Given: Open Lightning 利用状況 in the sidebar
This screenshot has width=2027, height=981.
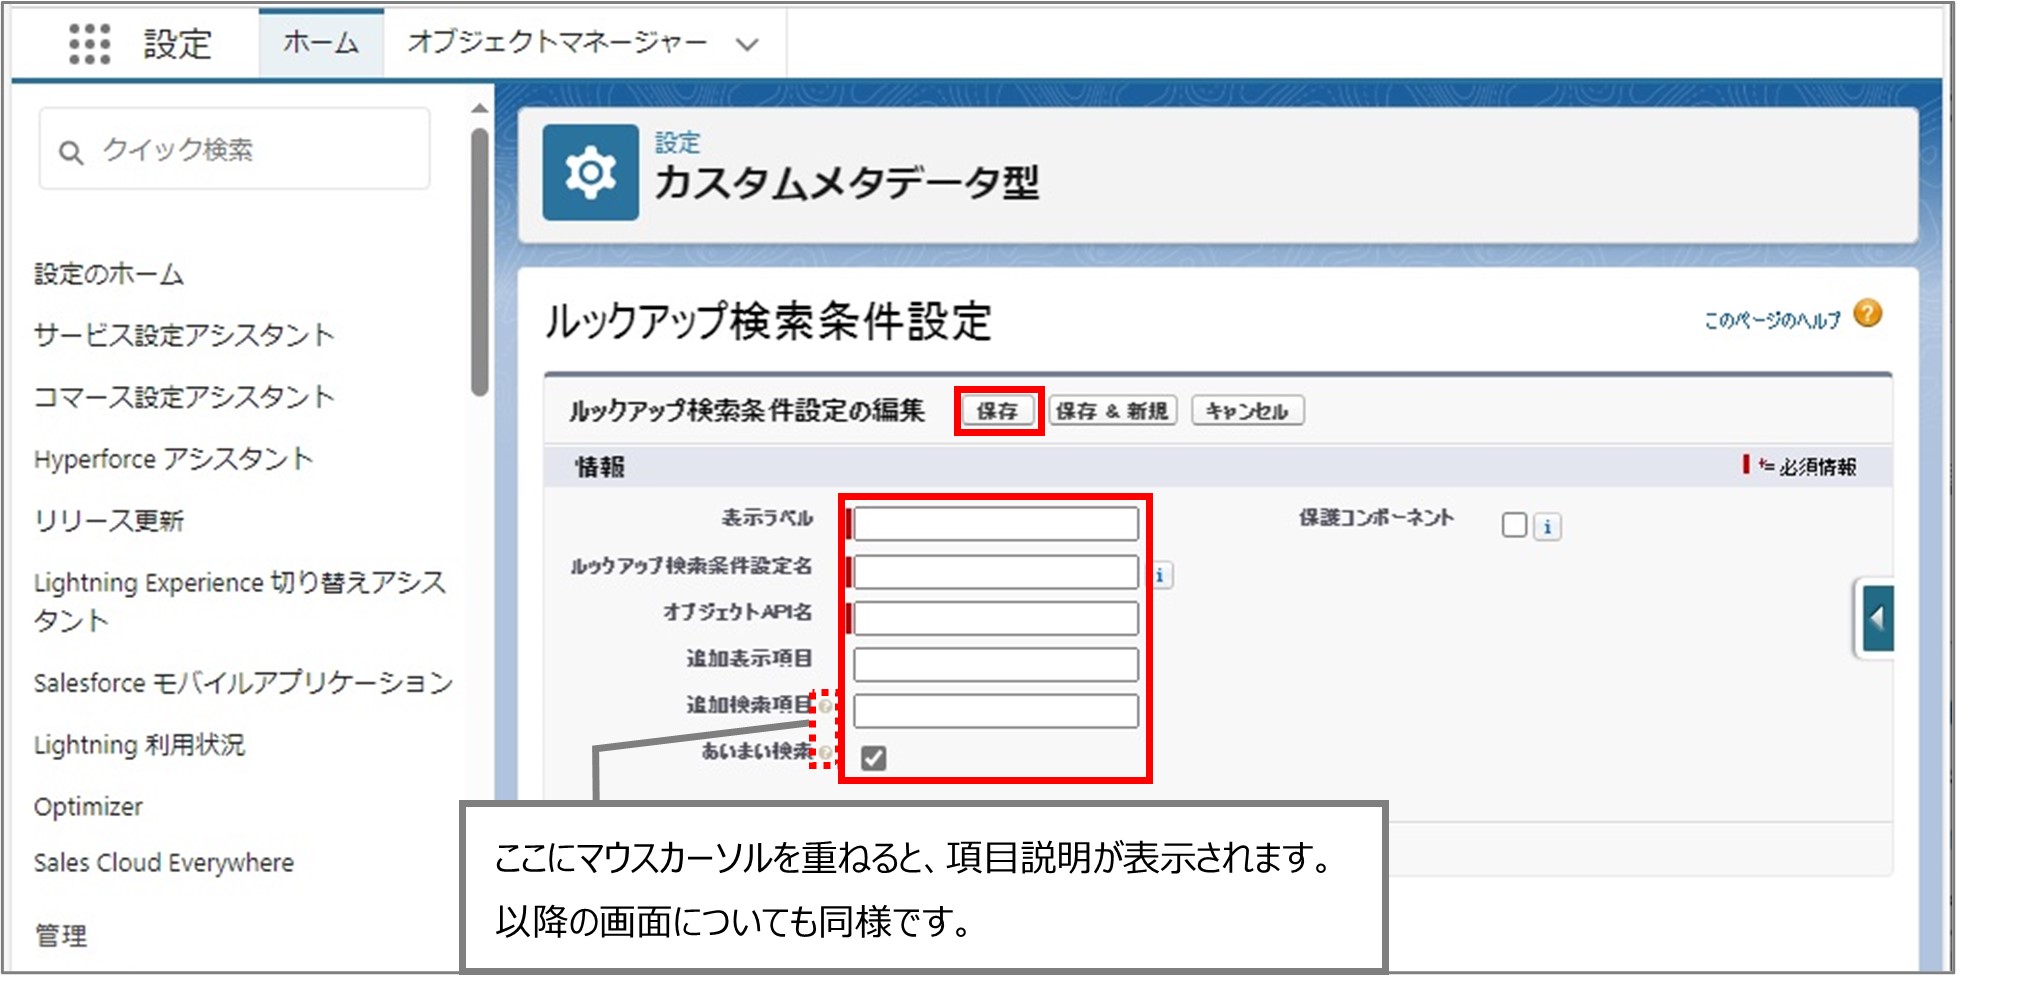Looking at the screenshot, I should coord(139,745).
